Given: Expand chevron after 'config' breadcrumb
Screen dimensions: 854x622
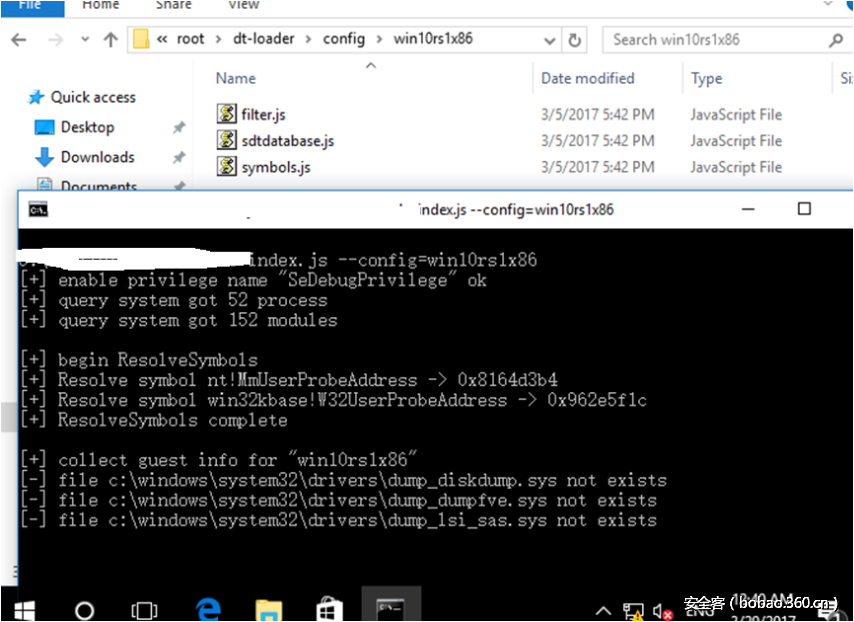Looking at the screenshot, I should [379, 39].
